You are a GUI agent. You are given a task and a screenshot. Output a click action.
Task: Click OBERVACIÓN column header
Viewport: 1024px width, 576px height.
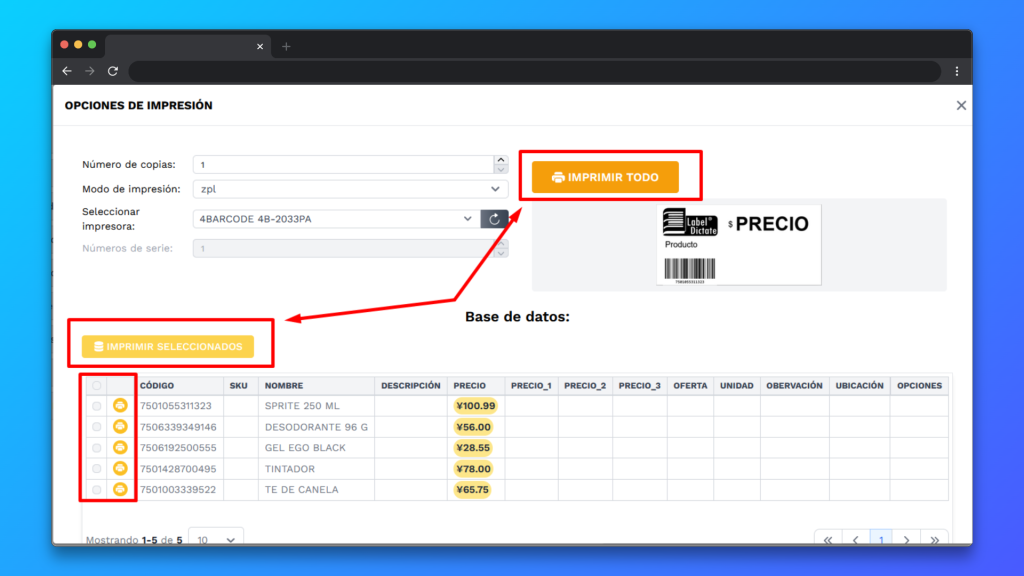(x=794, y=385)
